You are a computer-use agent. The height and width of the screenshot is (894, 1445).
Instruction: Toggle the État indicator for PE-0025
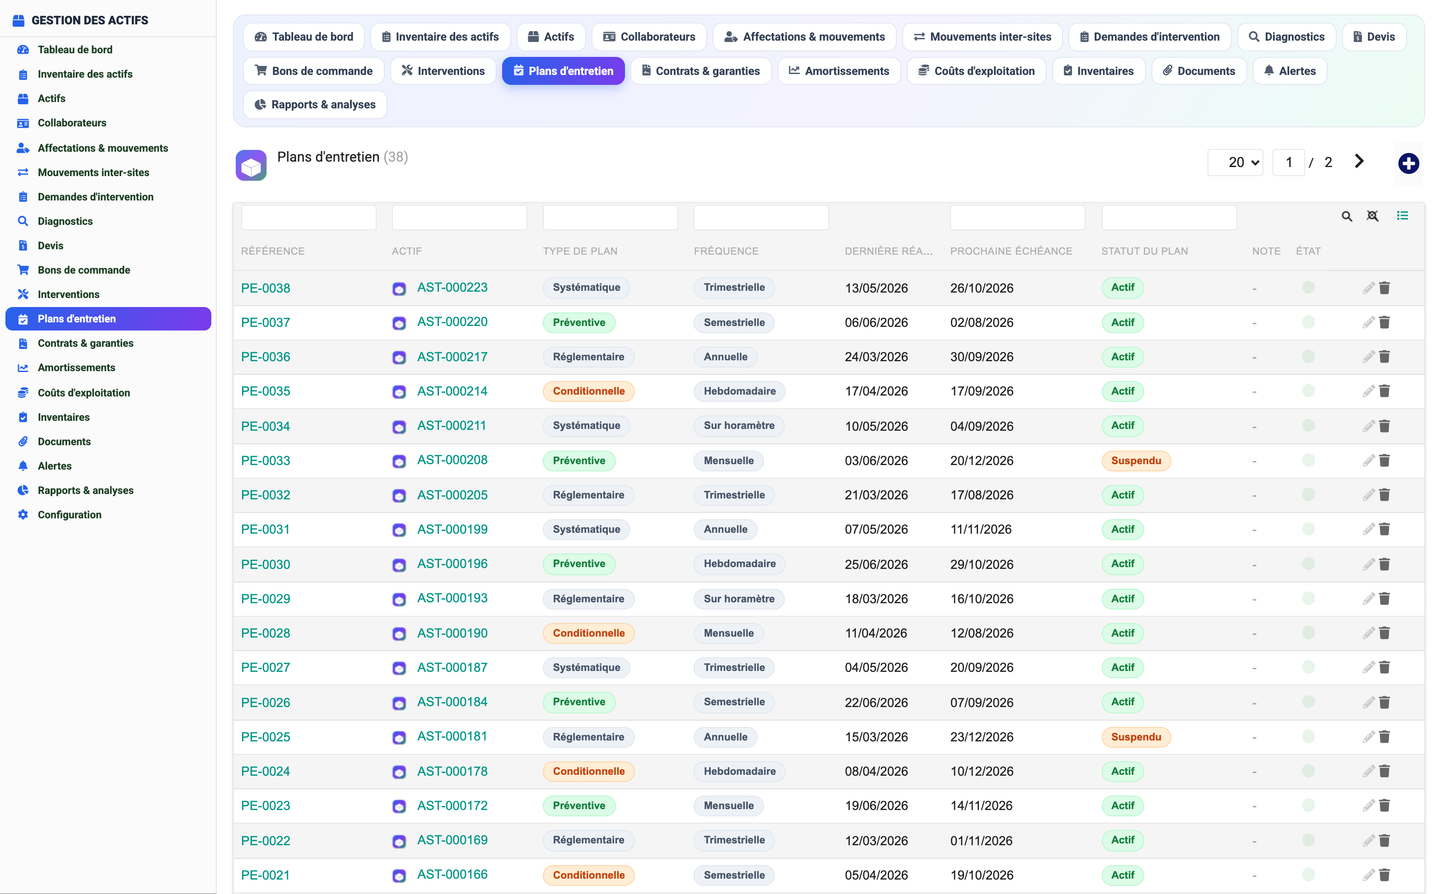tap(1308, 737)
